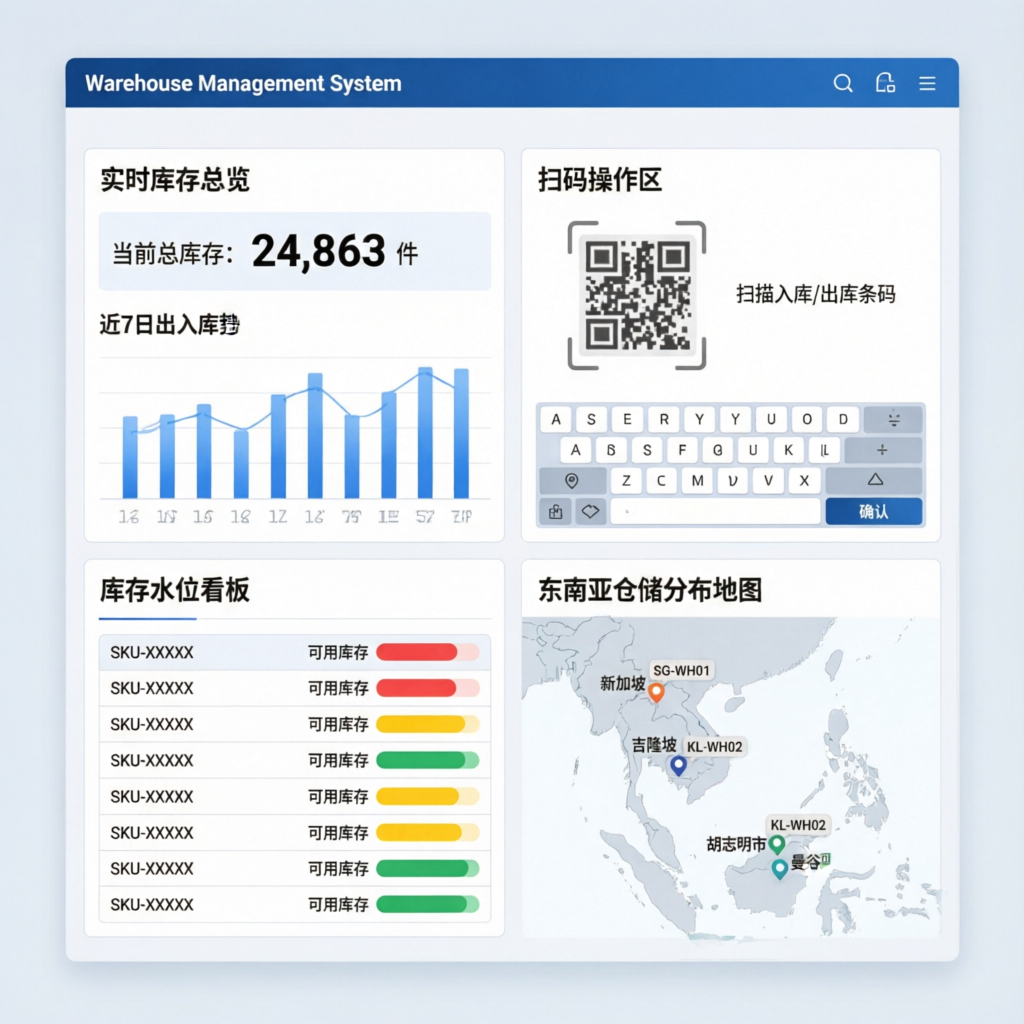Click the 胡志明市 map label
Screen dimensions: 1024x1024
pyautogui.click(x=737, y=844)
